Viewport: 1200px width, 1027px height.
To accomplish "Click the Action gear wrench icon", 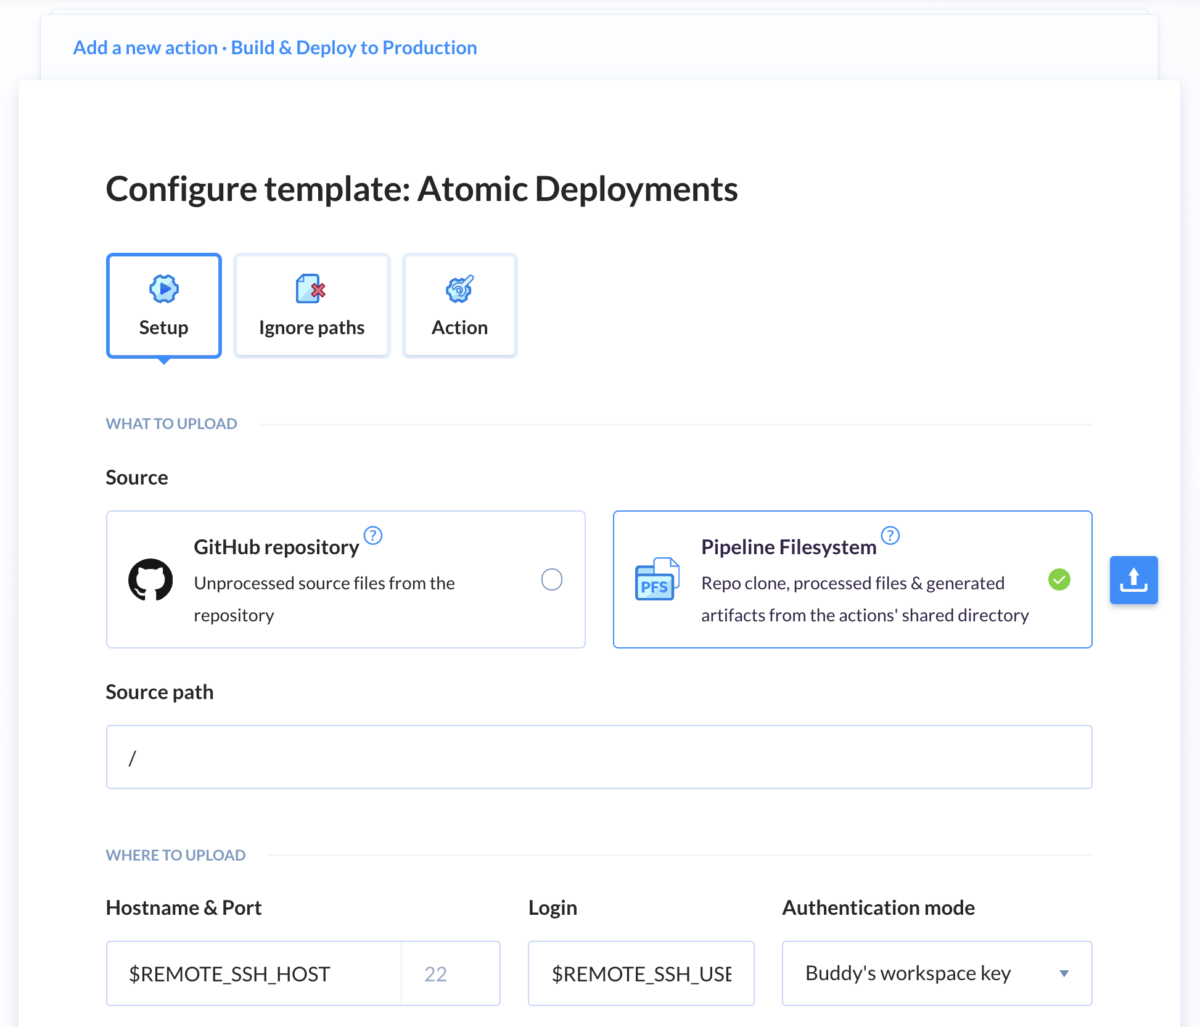I will click(460, 289).
